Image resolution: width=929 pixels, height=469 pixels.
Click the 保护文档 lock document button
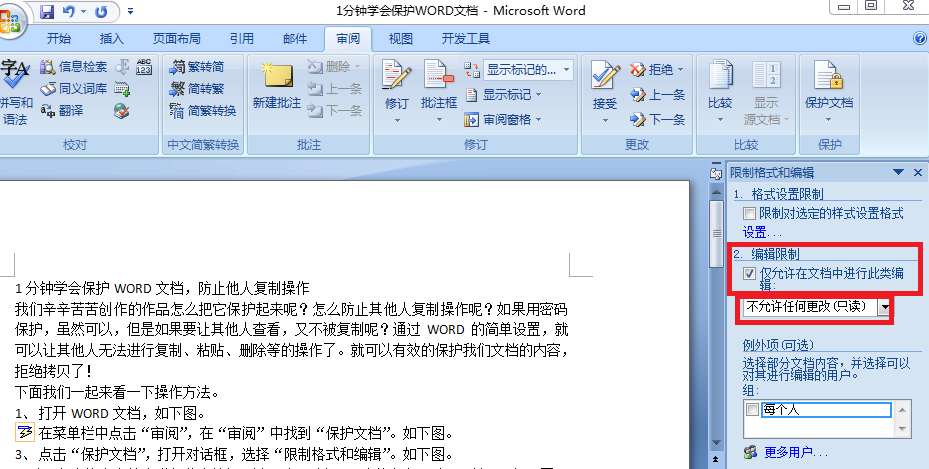pyautogui.click(x=829, y=91)
